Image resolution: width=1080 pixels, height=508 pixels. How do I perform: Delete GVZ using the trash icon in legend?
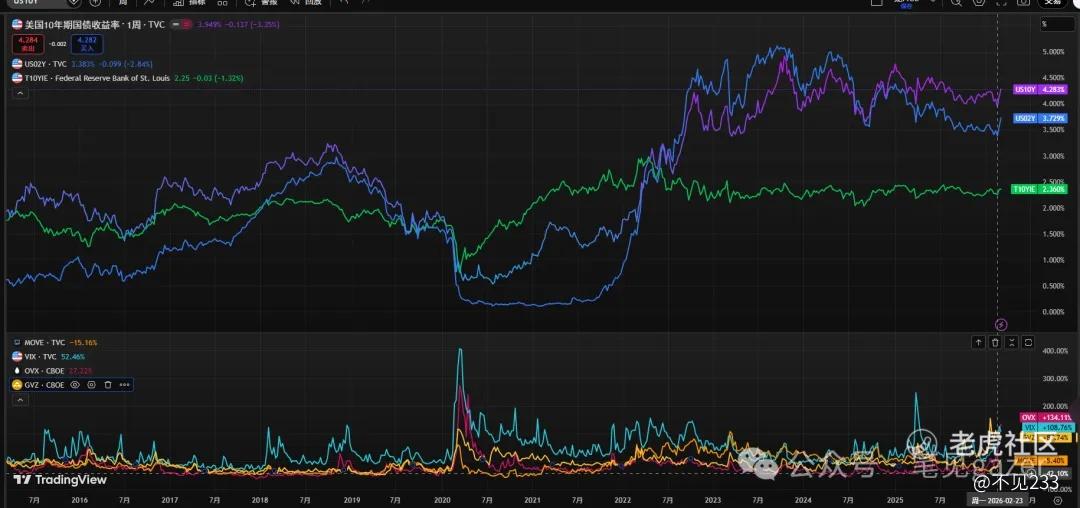[x=108, y=385]
